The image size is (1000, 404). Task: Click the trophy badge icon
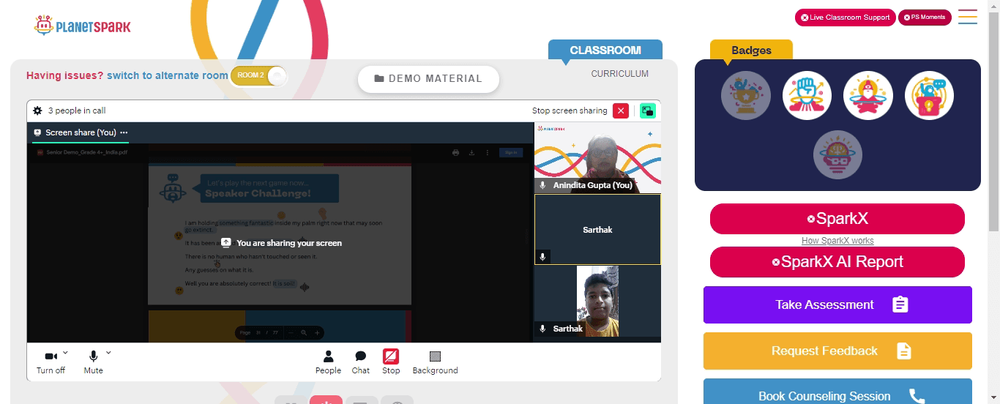pyautogui.click(x=746, y=96)
